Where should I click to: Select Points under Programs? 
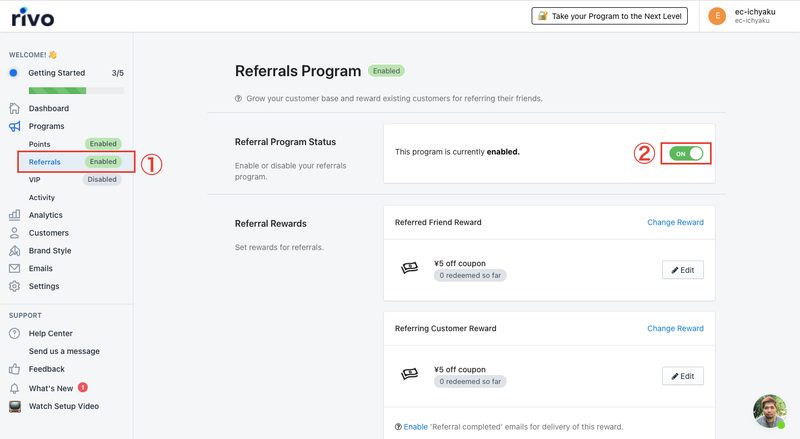[39, 144]
